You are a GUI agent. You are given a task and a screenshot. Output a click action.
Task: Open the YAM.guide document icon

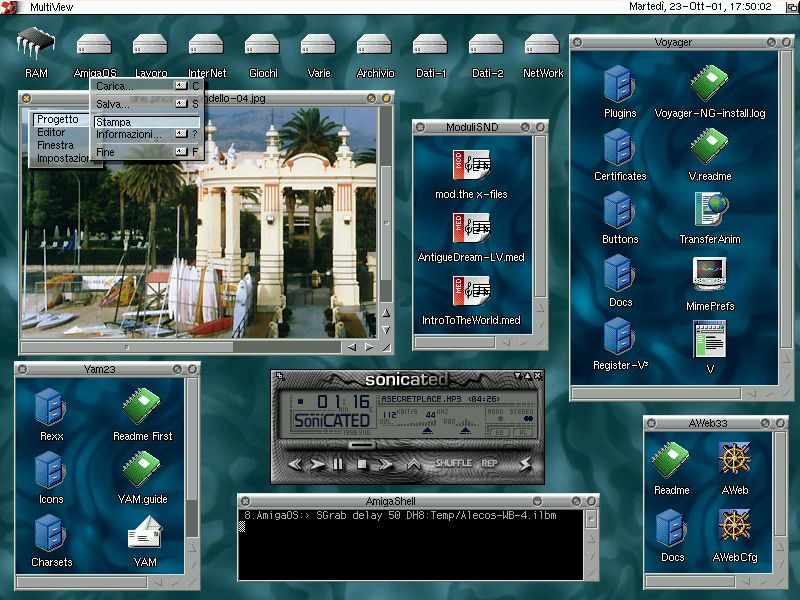141,470
